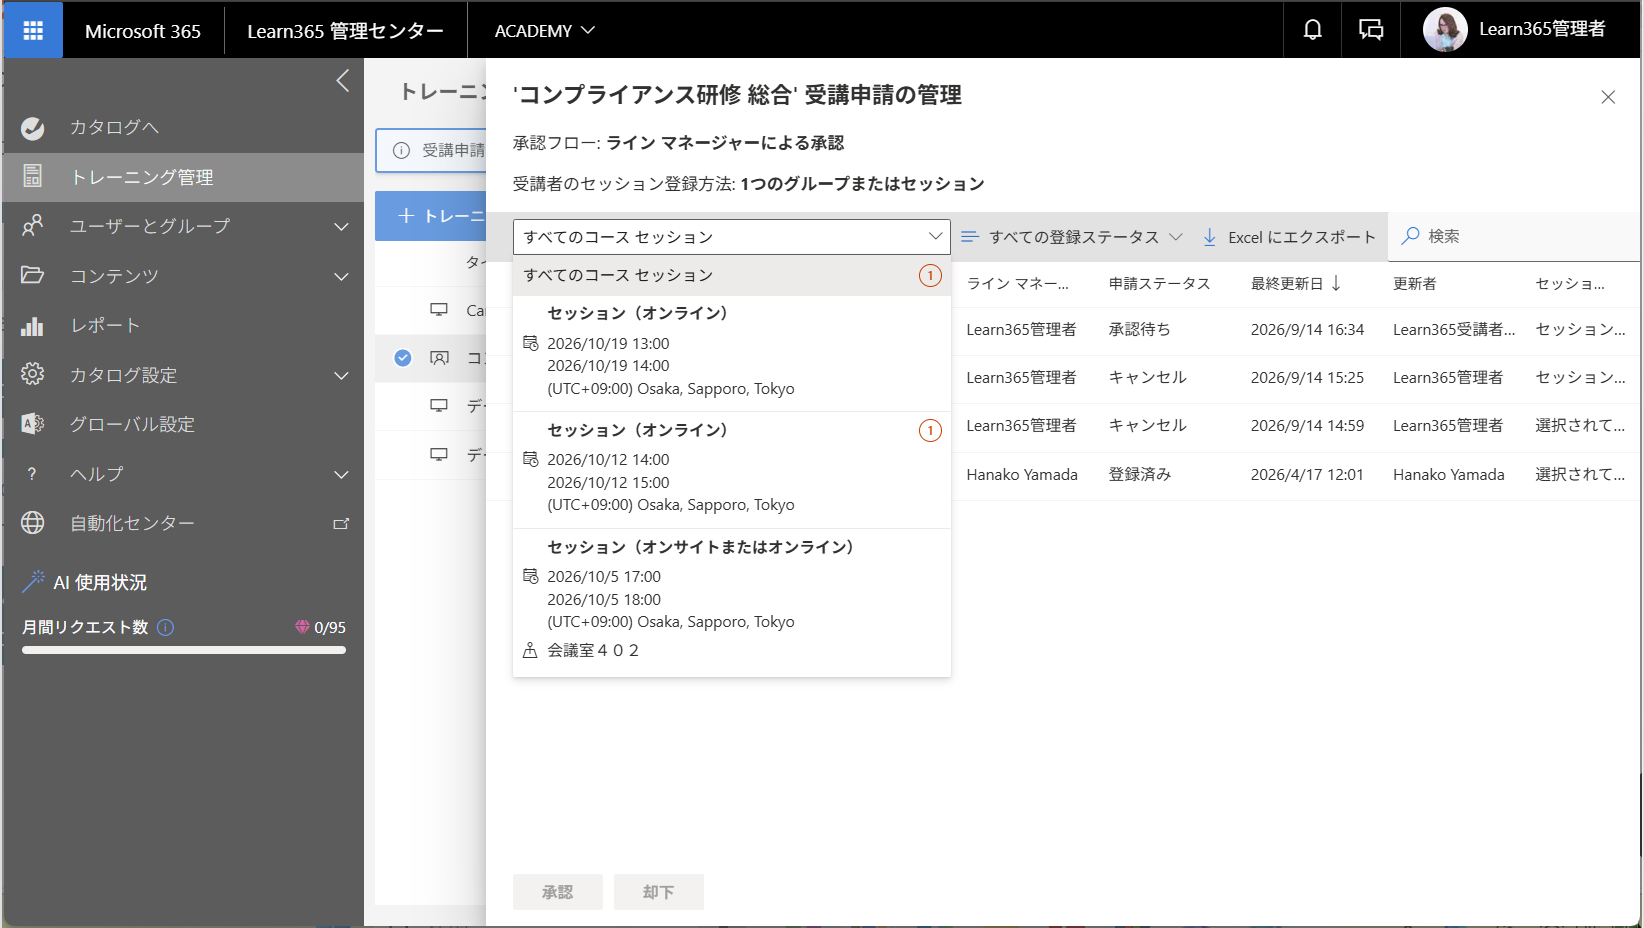The height and width of the screenshot is (928, 1644).
Task: Click the monthly requests progress bar
Action: (x=184, y=650)
